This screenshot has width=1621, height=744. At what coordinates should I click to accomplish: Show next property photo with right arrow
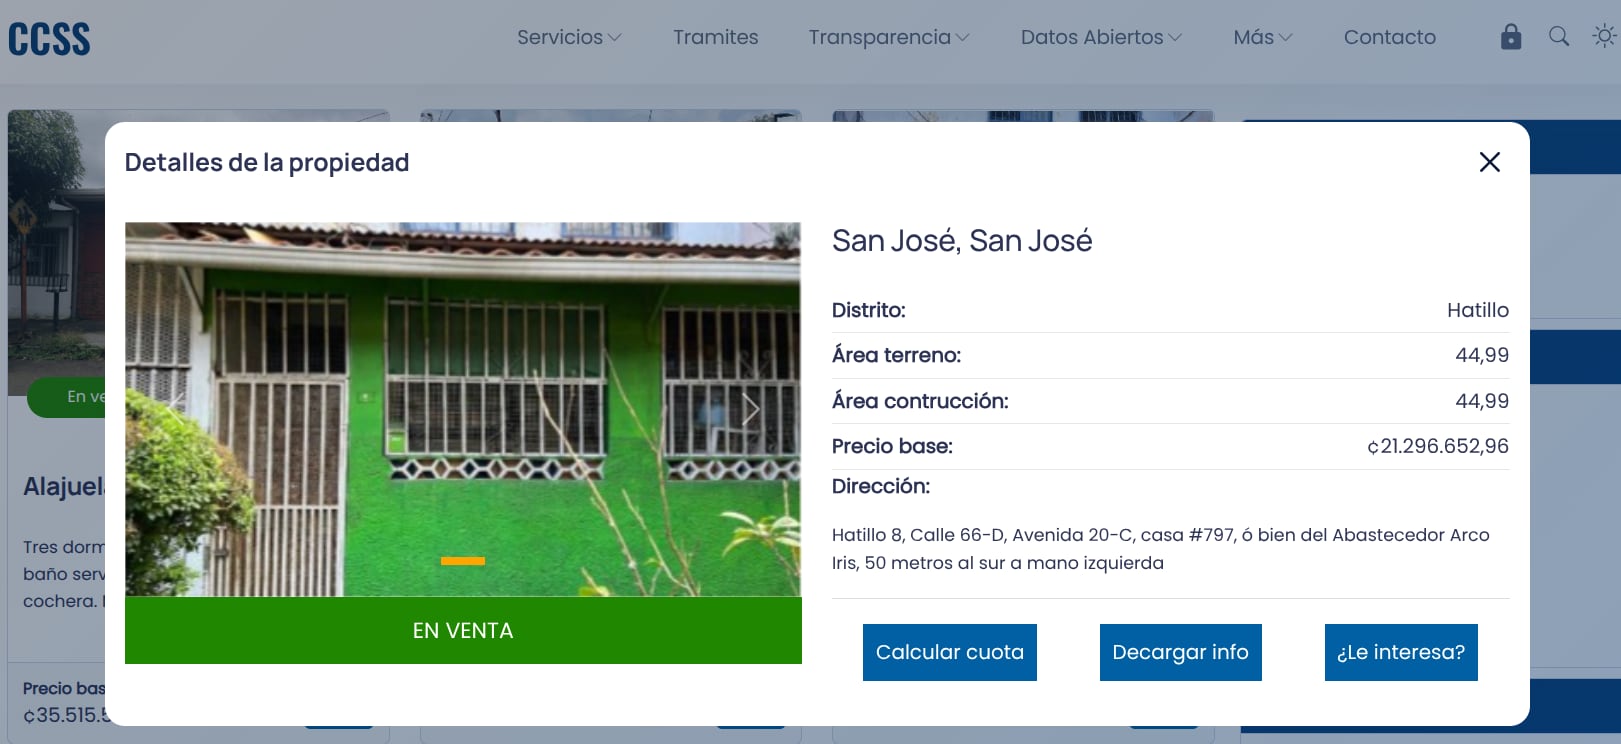click(x=751, y=409)
